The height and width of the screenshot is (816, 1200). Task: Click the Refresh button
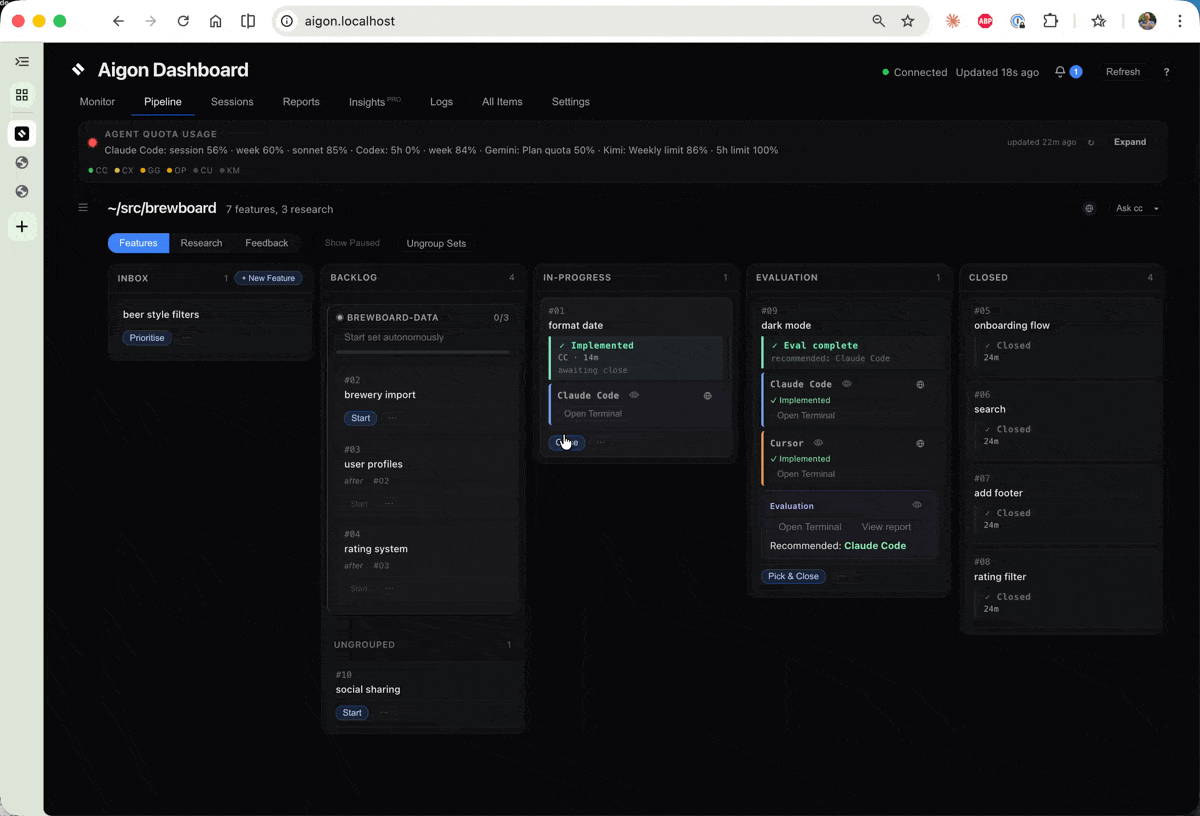coord(1123,72)
